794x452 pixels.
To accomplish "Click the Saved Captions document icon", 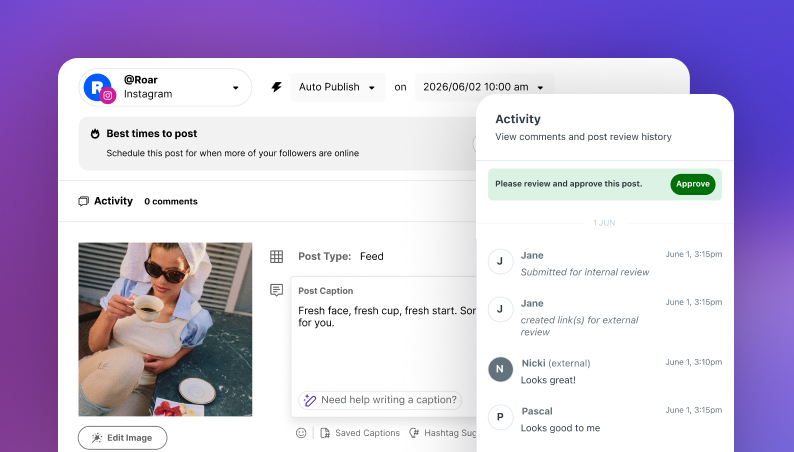I will 325,433.
